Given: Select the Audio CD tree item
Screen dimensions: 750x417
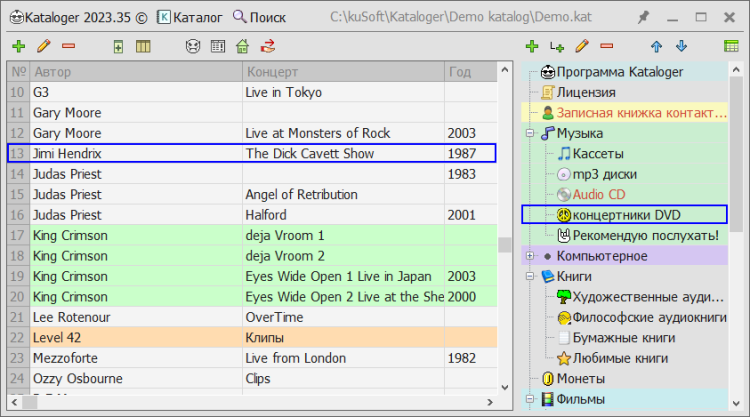Looking at the screenshot, I should (599, 195).
